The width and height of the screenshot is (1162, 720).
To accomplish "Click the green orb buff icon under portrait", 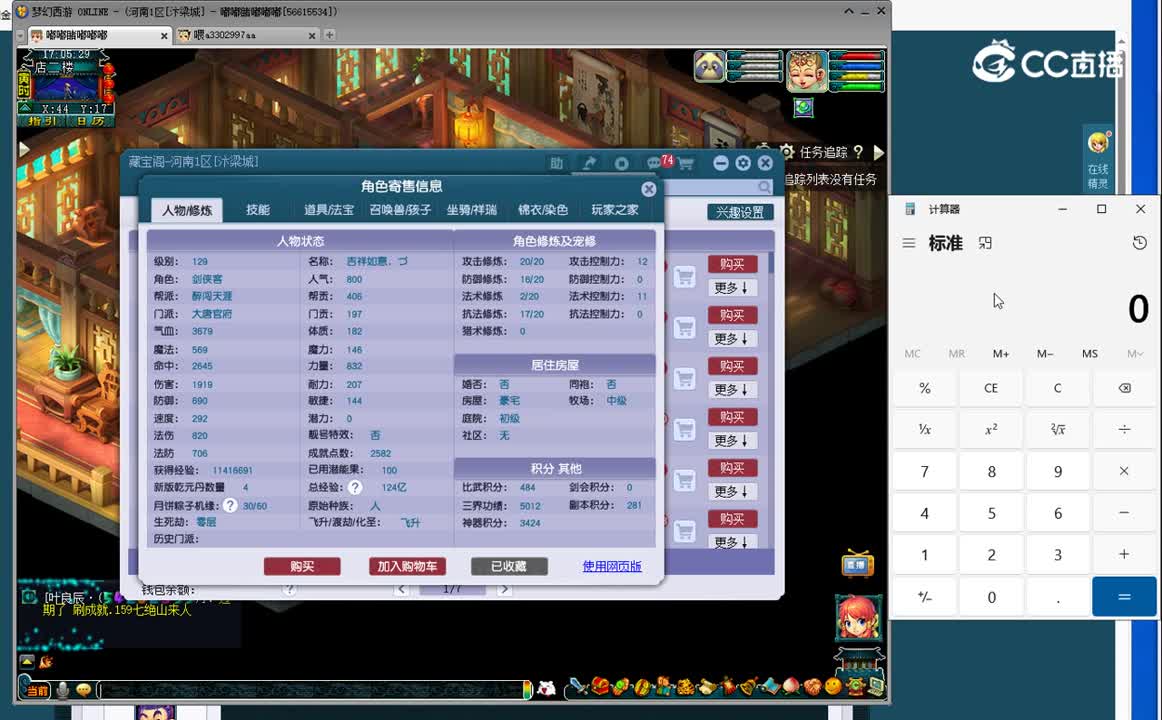I will (x=803, y=107).
